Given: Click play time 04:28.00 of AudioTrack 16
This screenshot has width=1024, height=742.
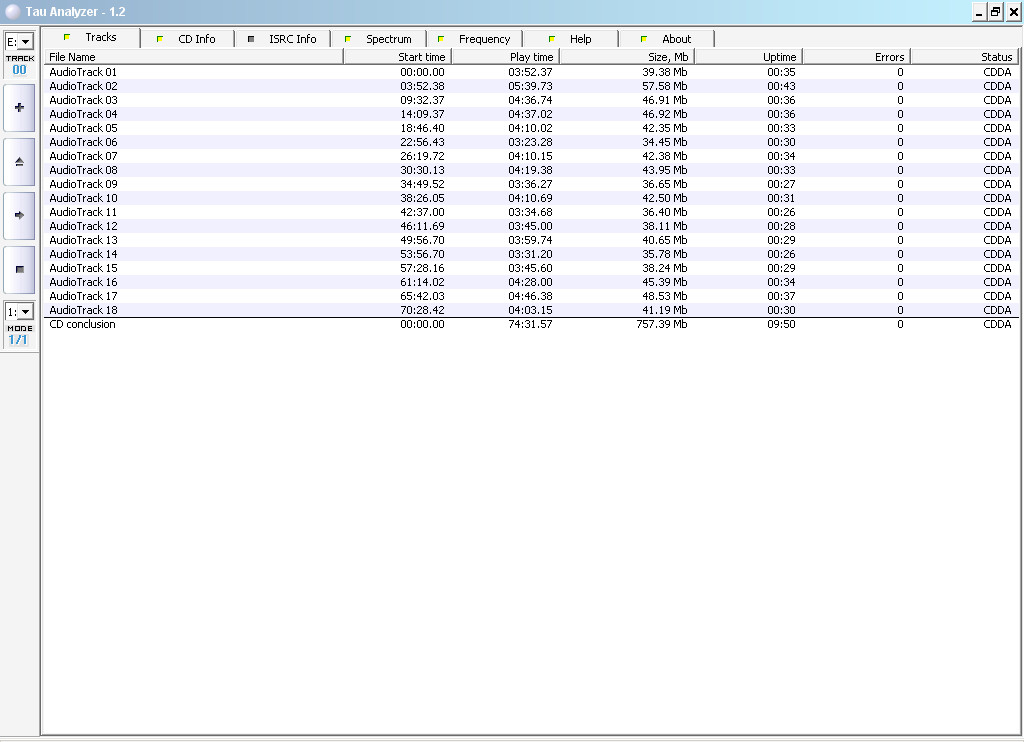Looking at the screenshot, I should [530, 283].
